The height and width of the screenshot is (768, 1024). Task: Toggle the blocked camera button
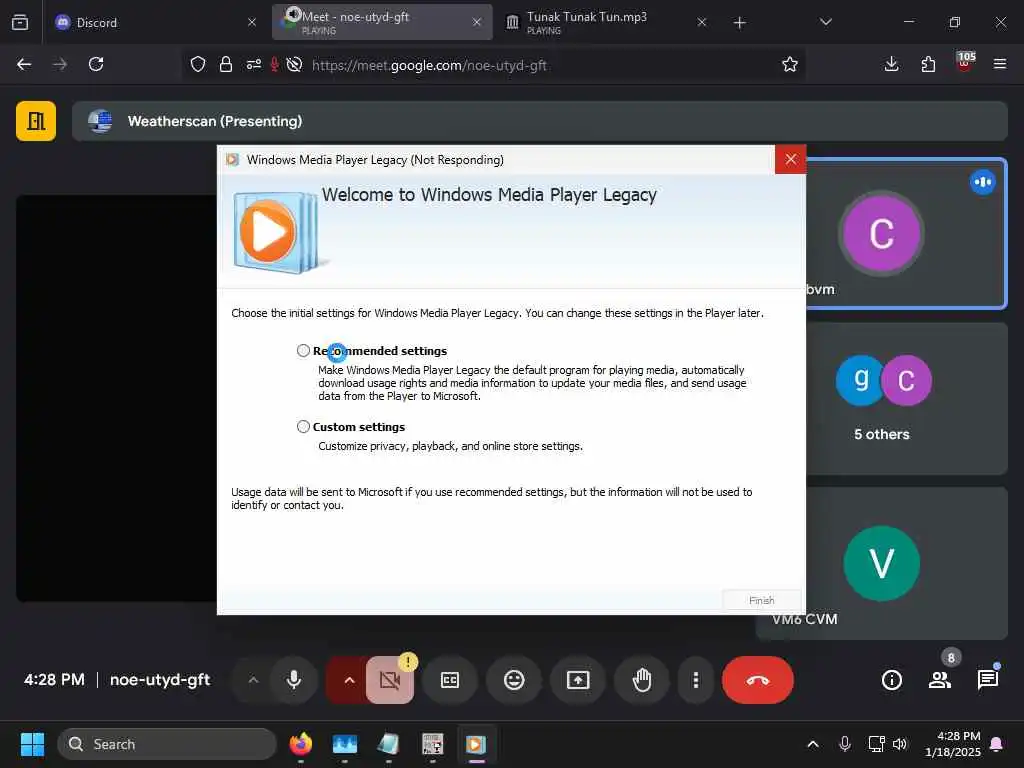390,680
